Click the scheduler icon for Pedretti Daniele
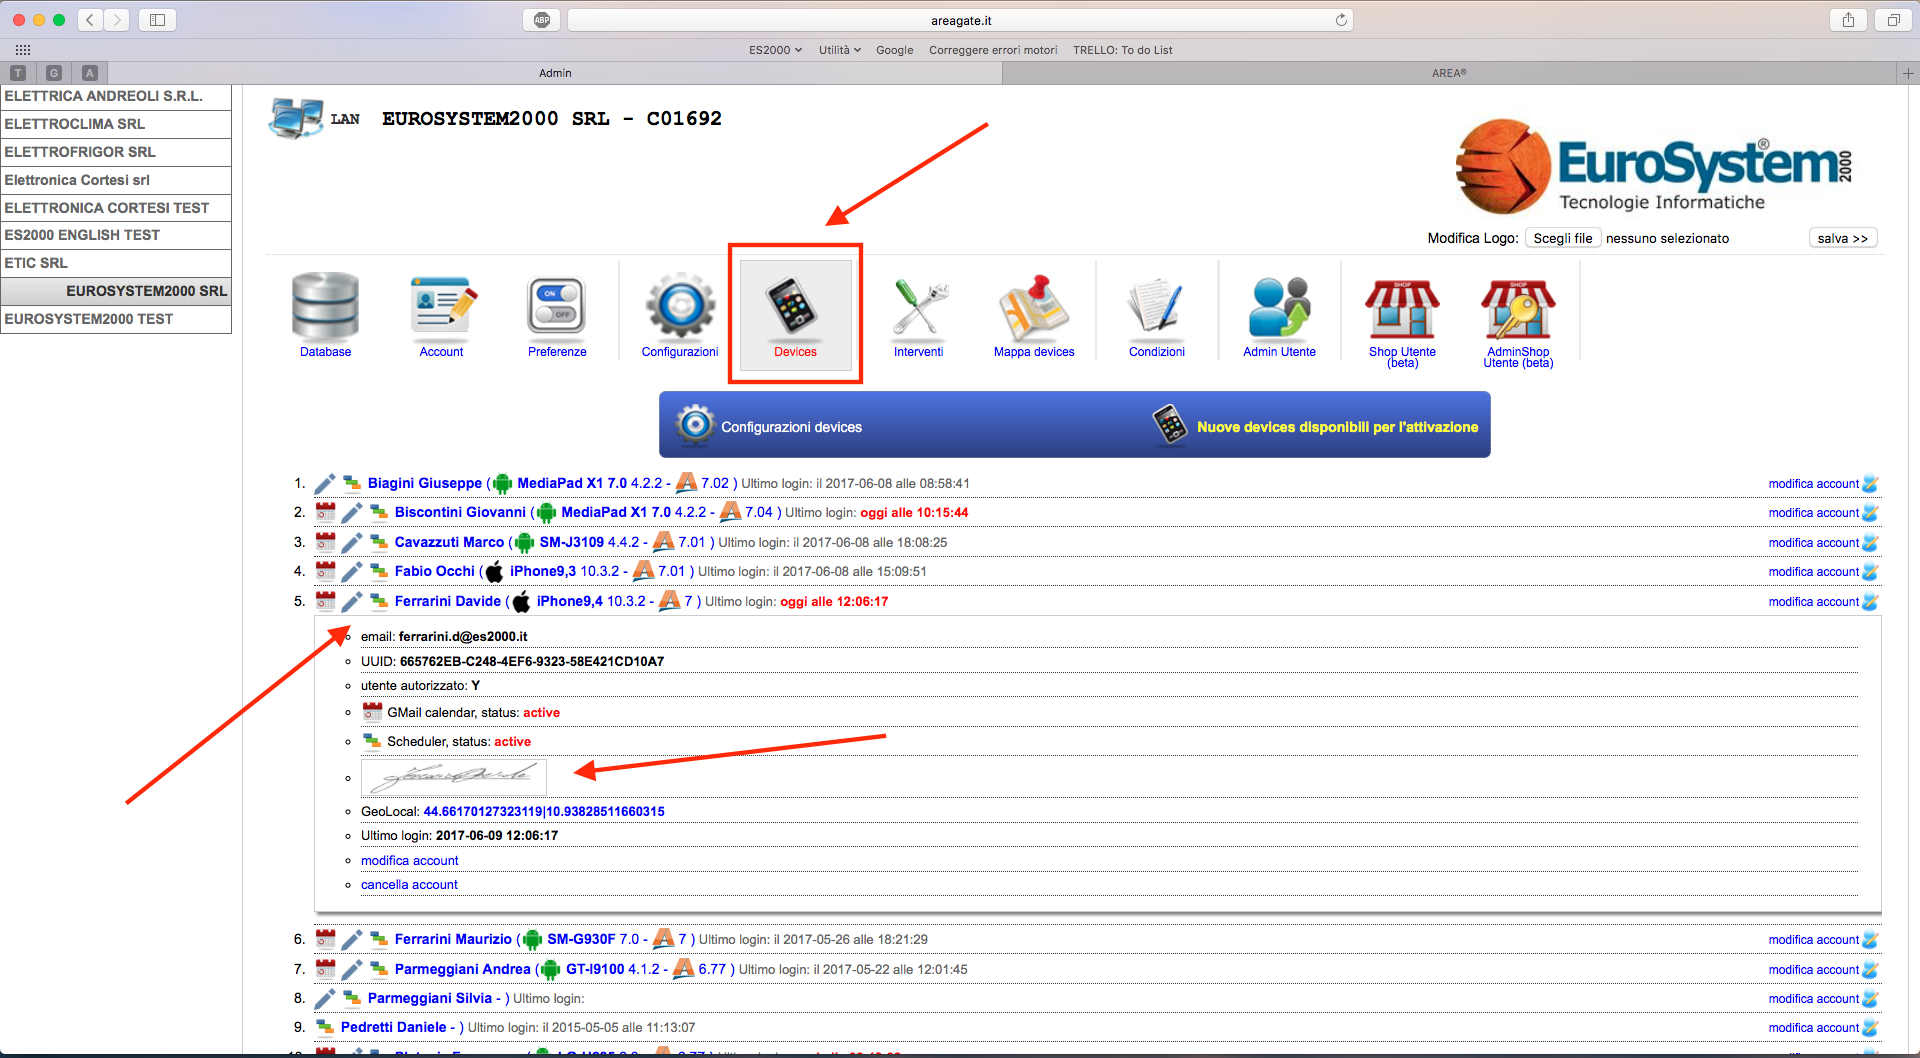Viewport: 1920px width, 1058px height. [325, 1027]
